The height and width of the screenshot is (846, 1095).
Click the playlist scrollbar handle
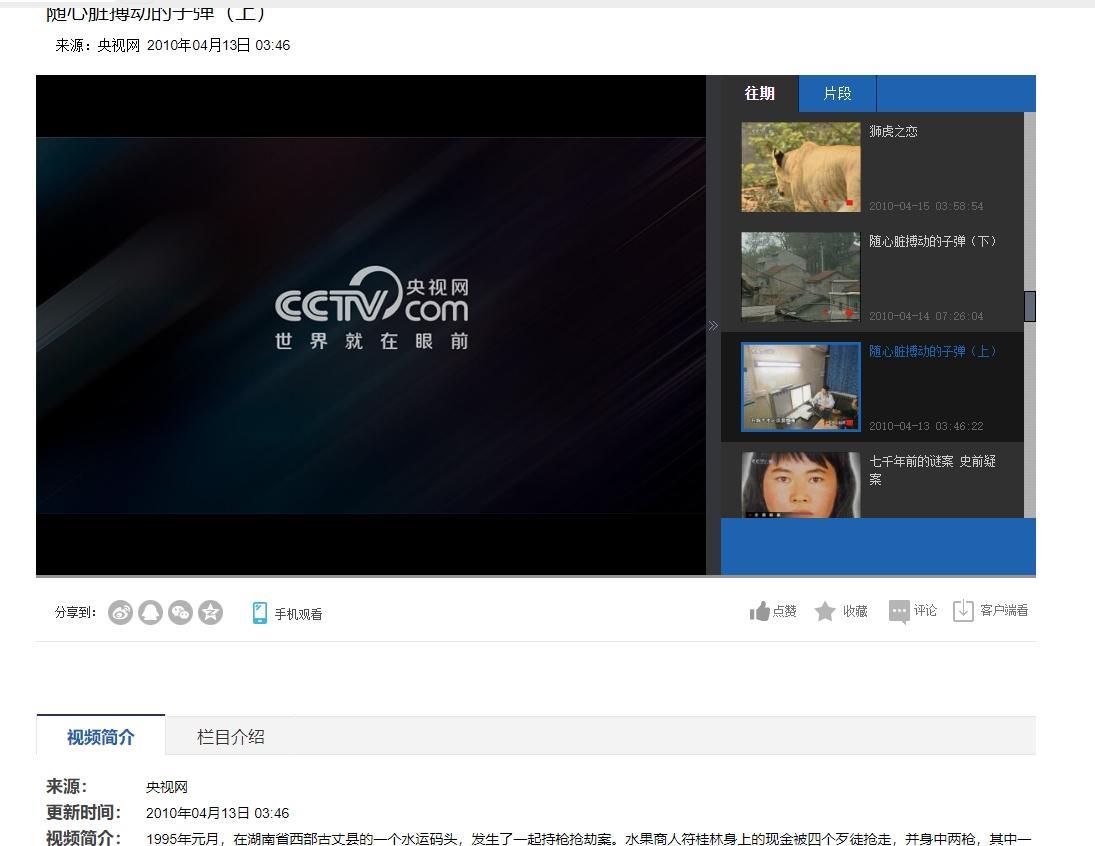(x=1029, y=306)
